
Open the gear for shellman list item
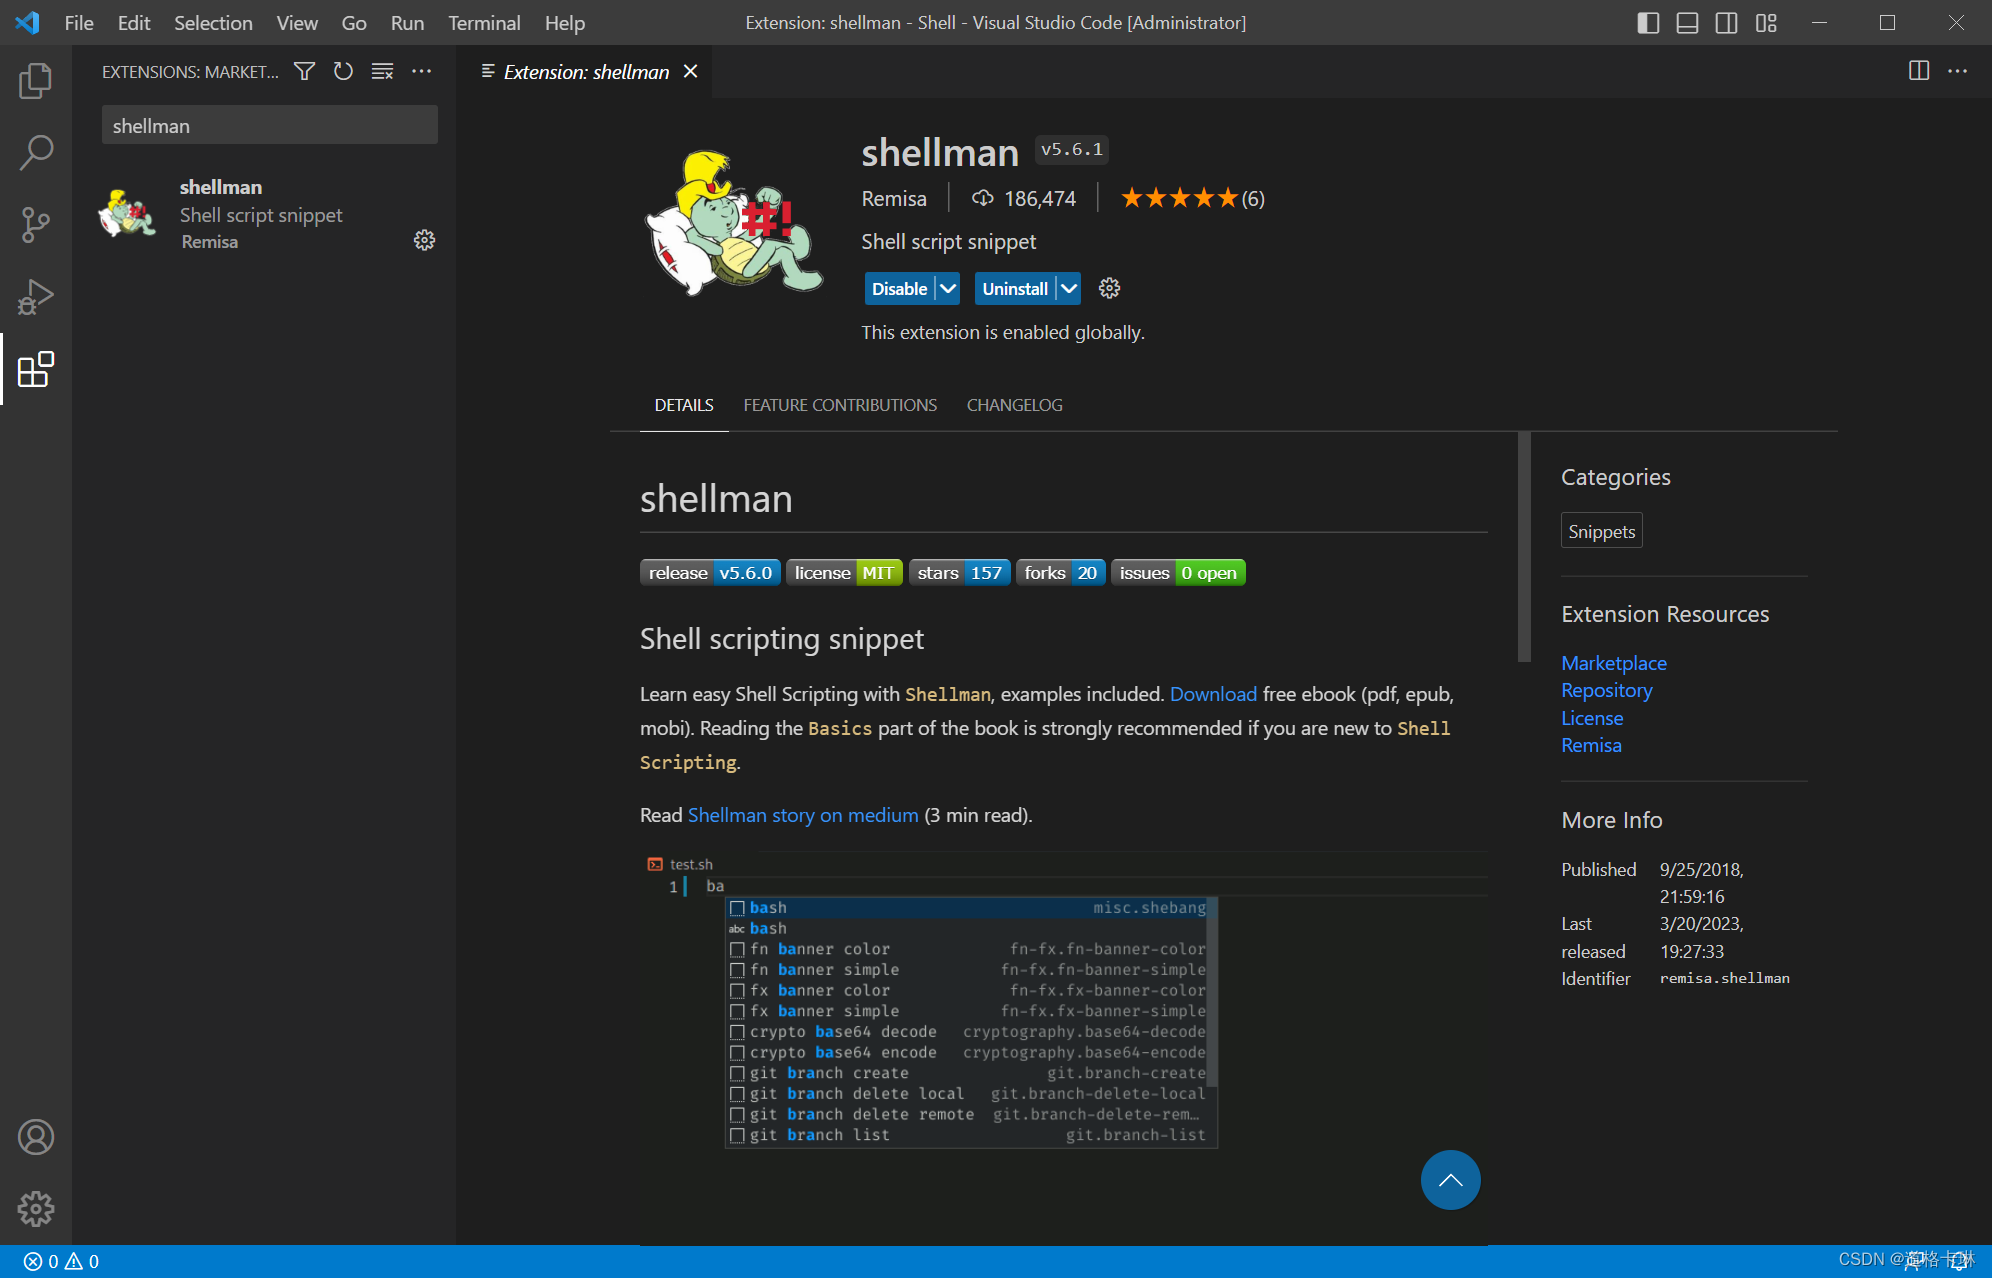click(x=424, y=240)
